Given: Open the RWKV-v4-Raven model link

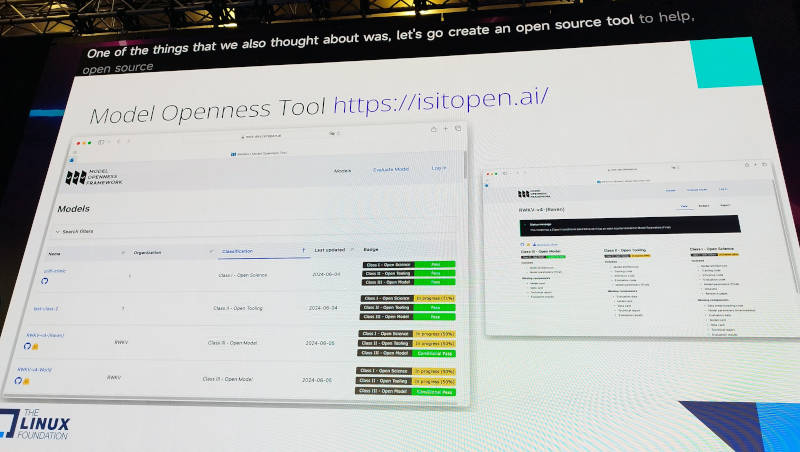Looking at the screenshot, I should (45, 336).
